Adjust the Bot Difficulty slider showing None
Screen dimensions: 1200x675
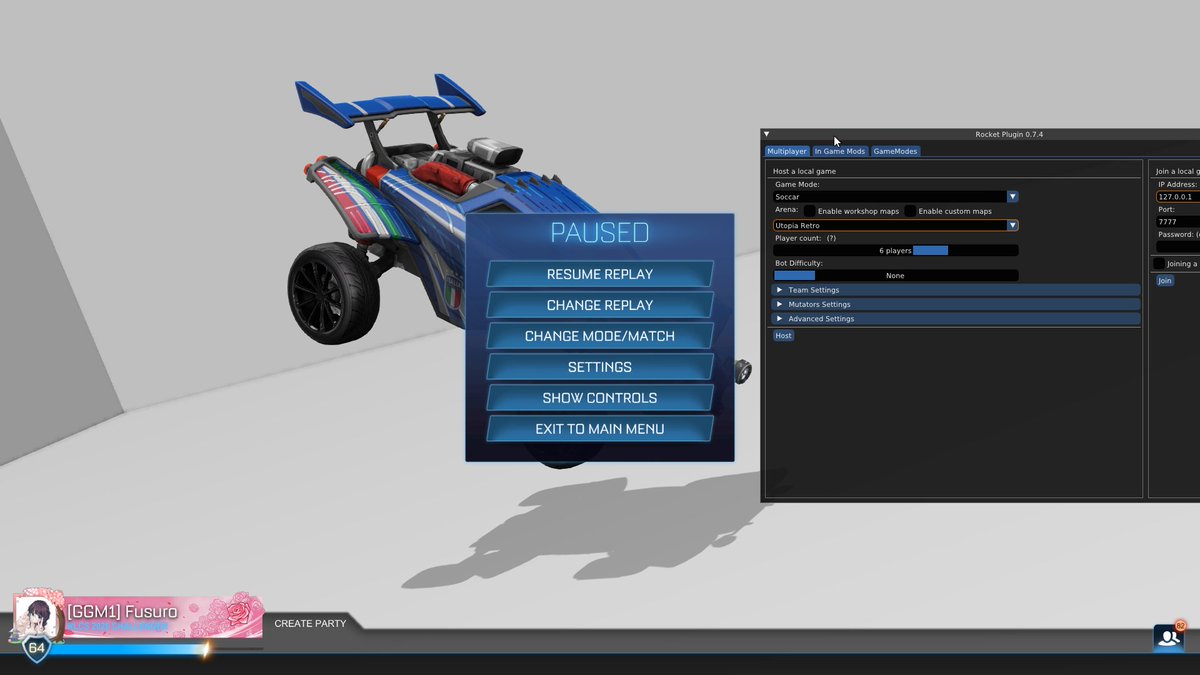point(896,275)
